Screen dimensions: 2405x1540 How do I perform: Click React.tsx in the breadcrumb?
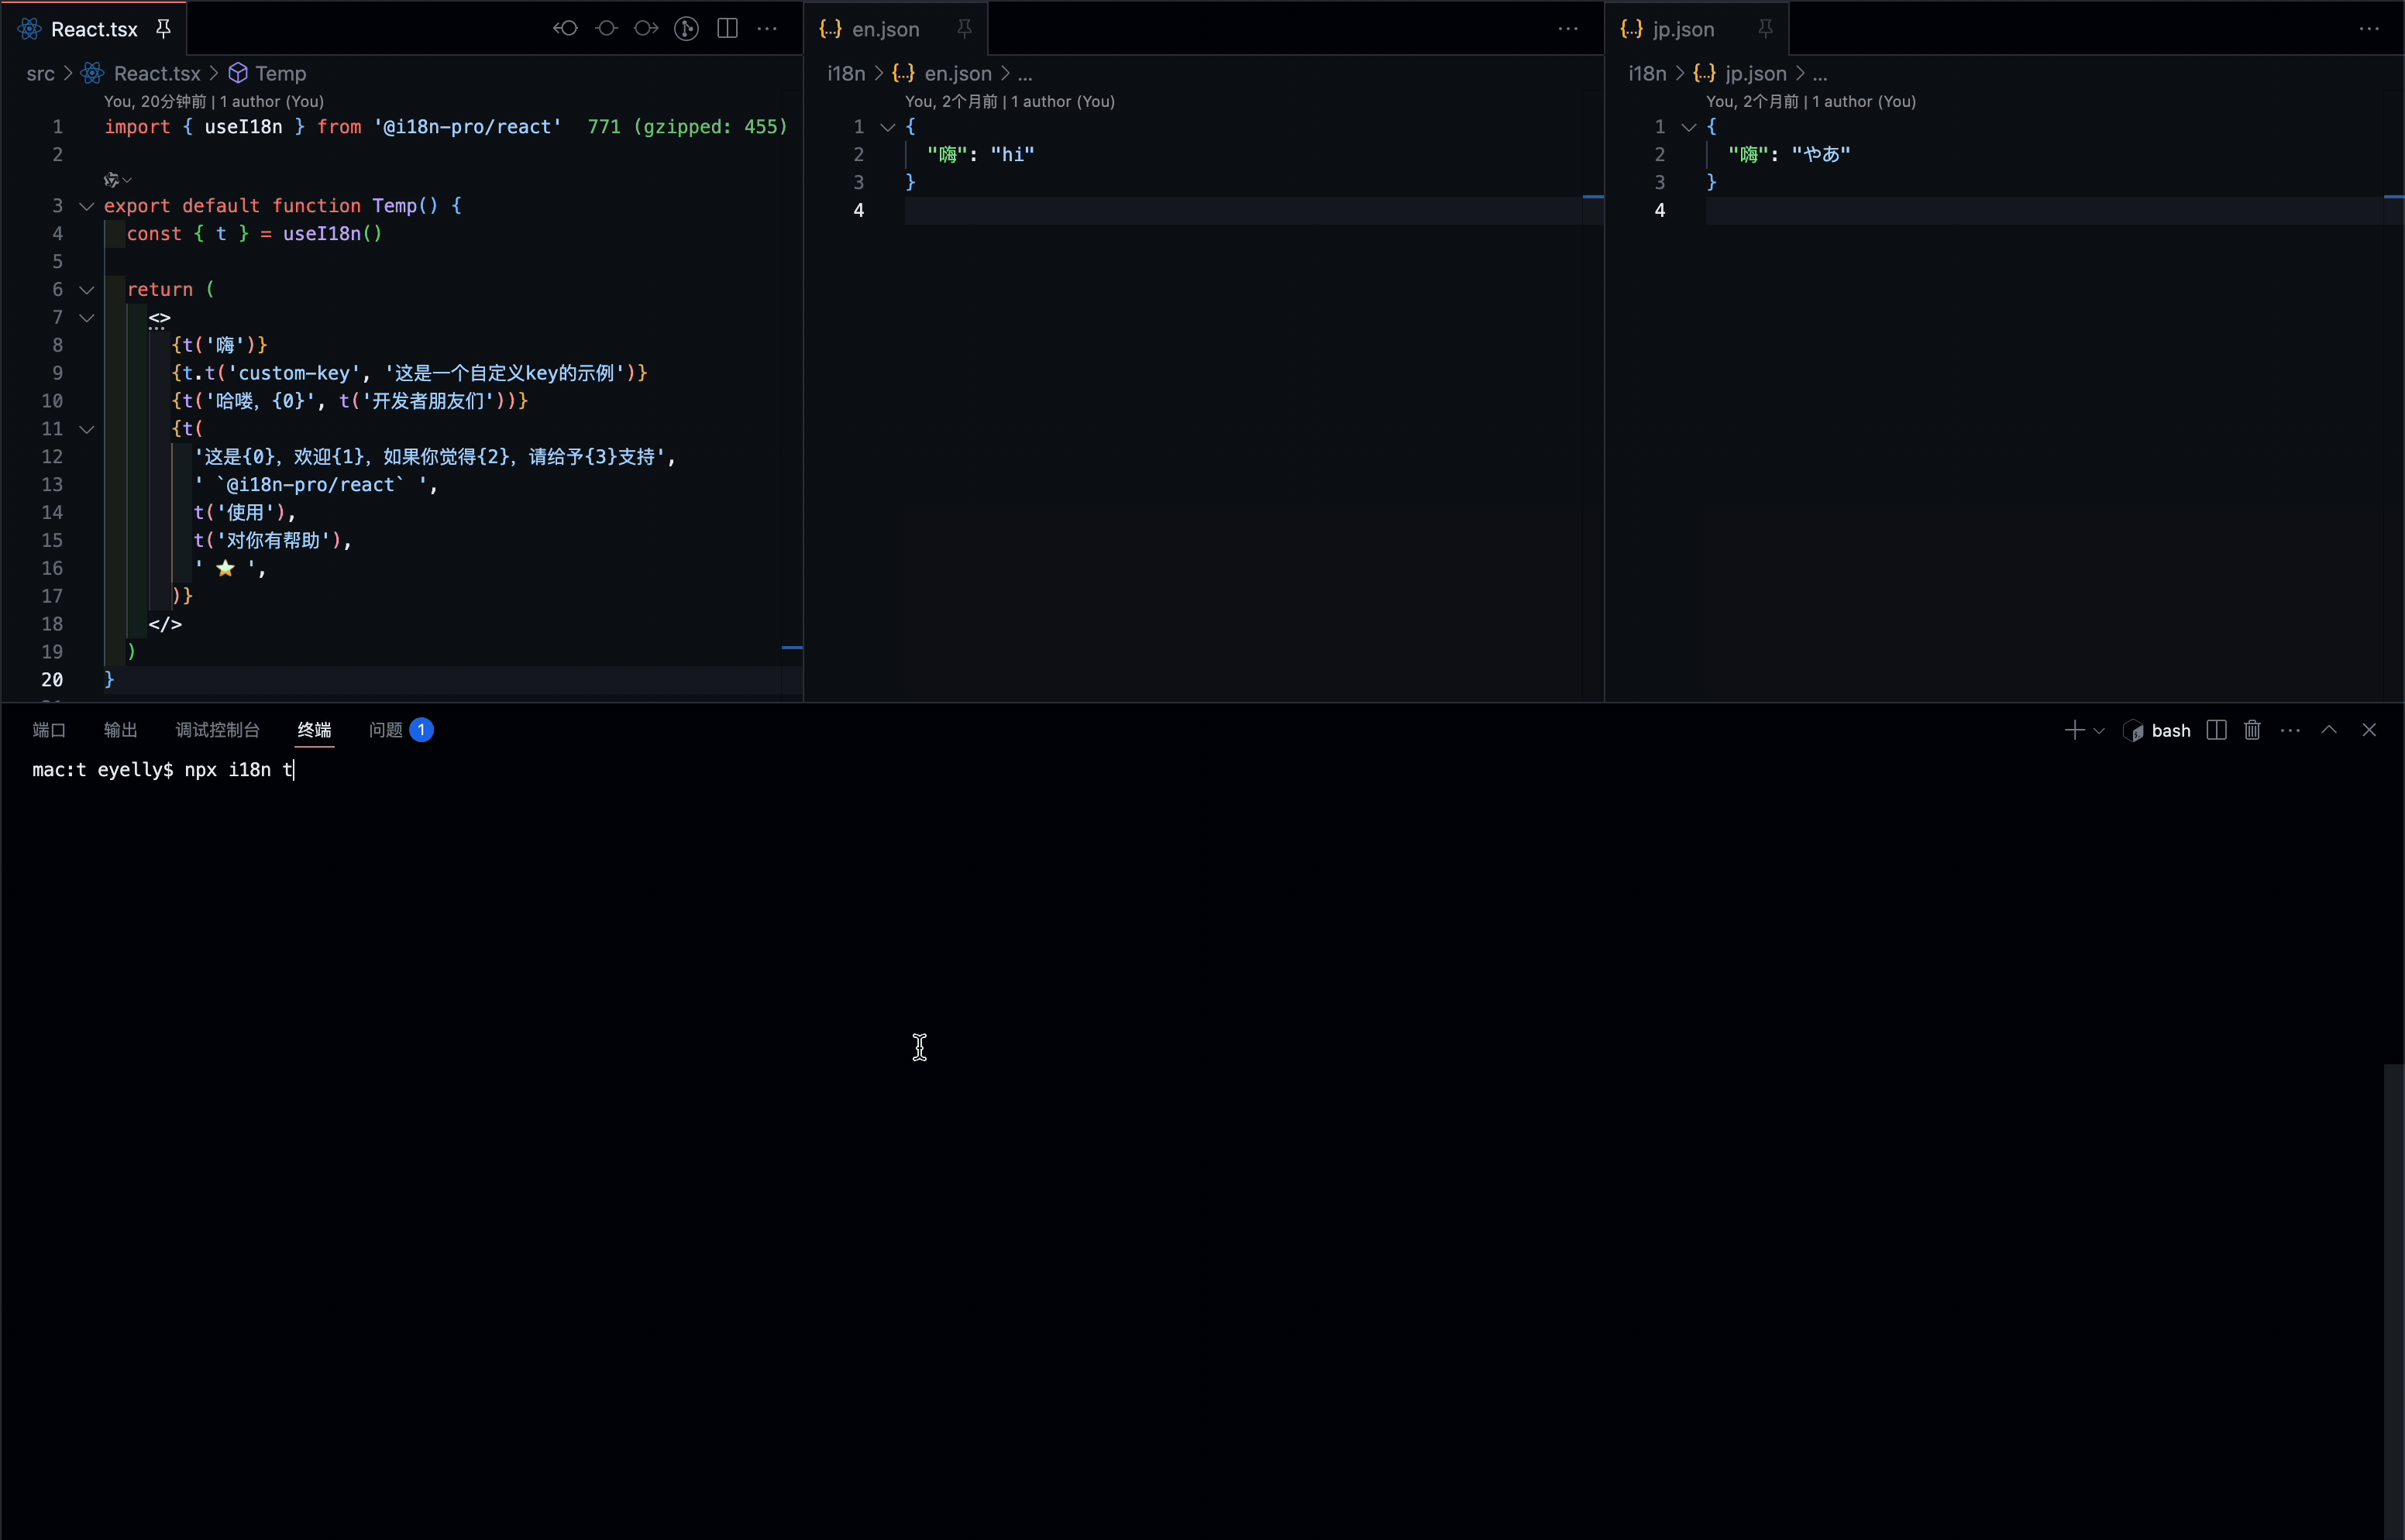157,73
